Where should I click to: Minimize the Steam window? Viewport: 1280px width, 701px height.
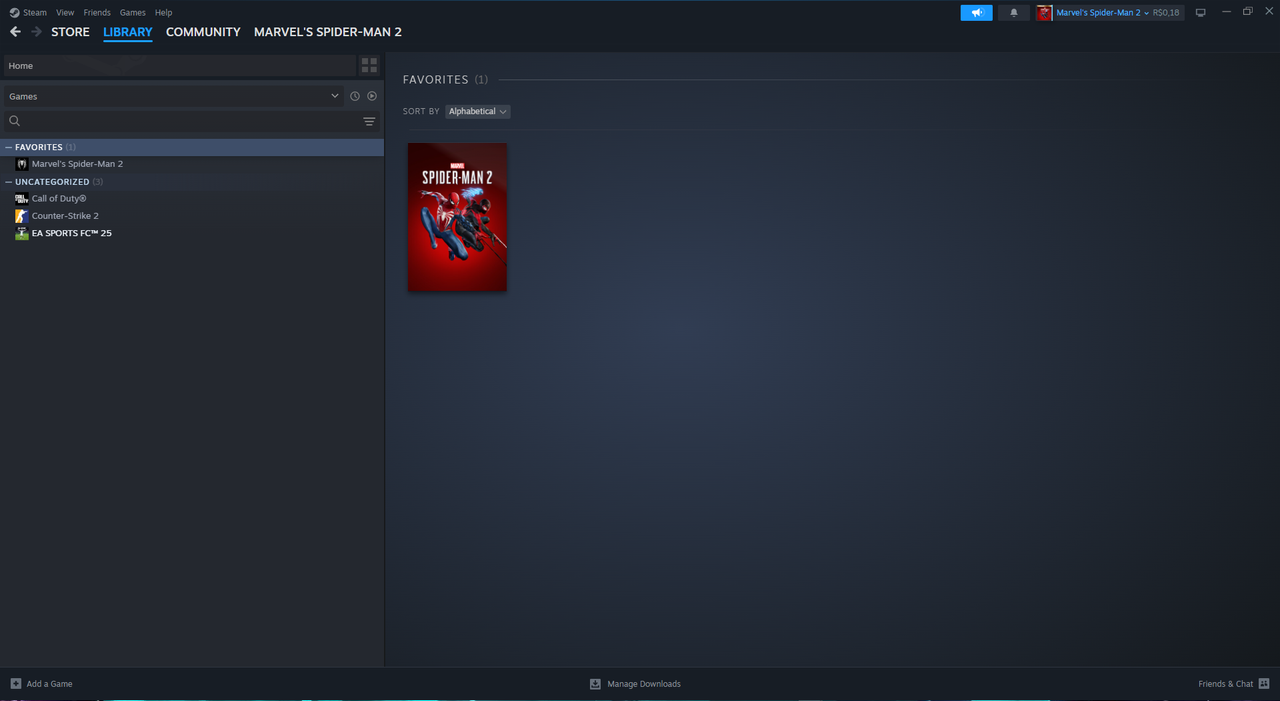click(1227, 12)
